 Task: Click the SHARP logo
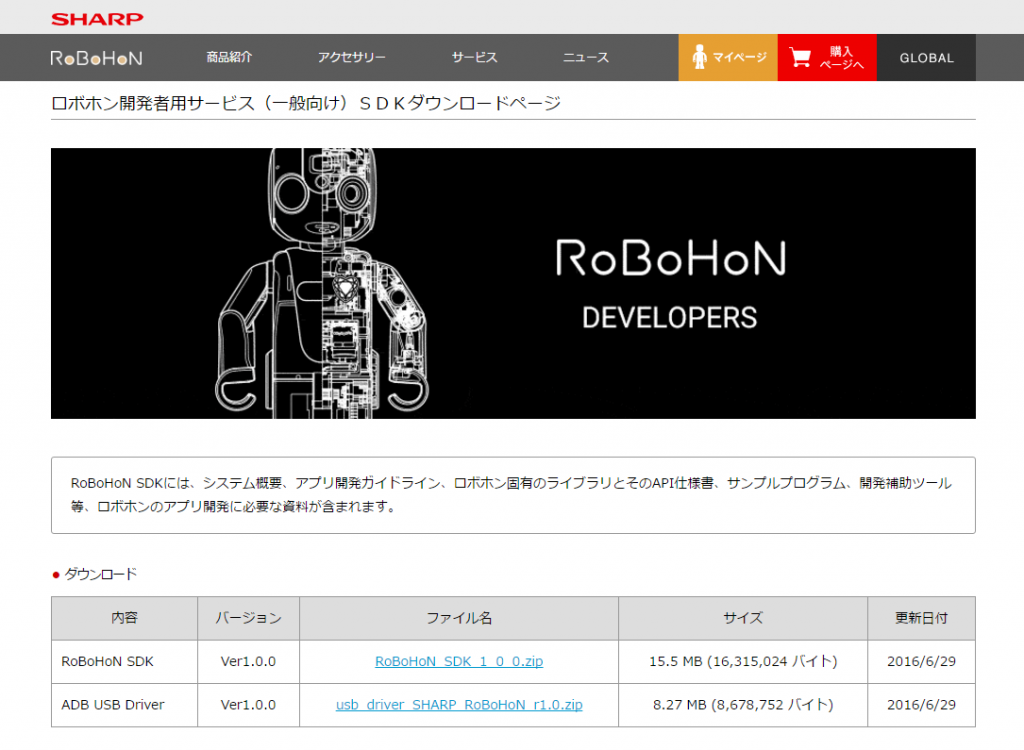tap(96, 17)
